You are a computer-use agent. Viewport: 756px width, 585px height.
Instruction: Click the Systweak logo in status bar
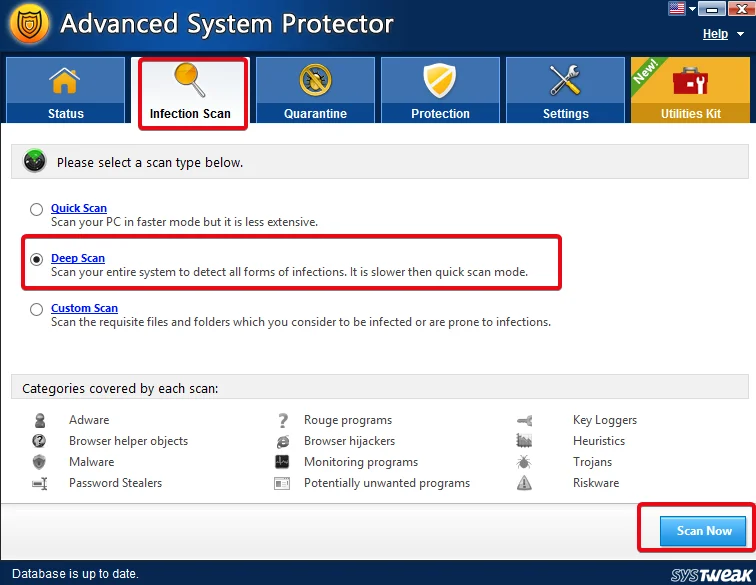[711, 575]
